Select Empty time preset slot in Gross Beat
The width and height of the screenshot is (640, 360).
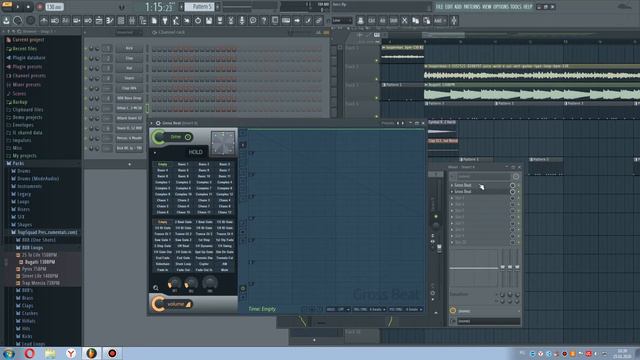[162, 164]
